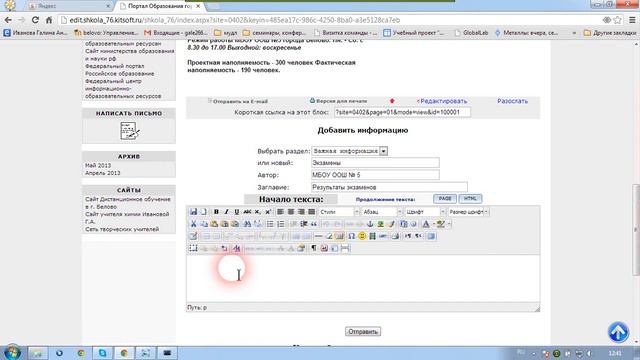Click the Редактировать link
The image size is (640, 360).
[x=443, y=101]
